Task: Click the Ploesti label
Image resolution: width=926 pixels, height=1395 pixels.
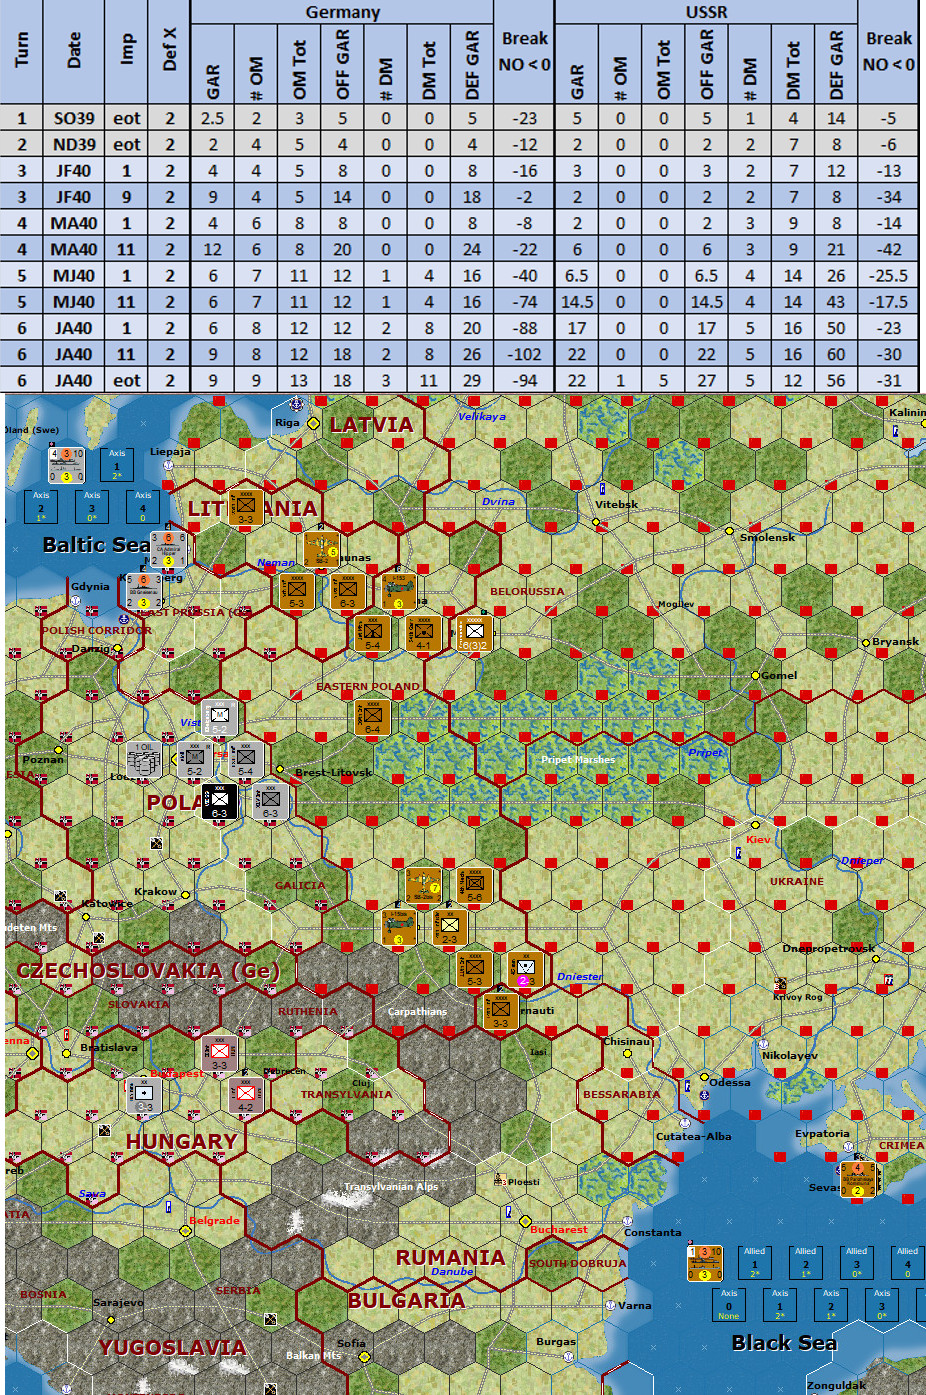Action: coord(524,1182)
